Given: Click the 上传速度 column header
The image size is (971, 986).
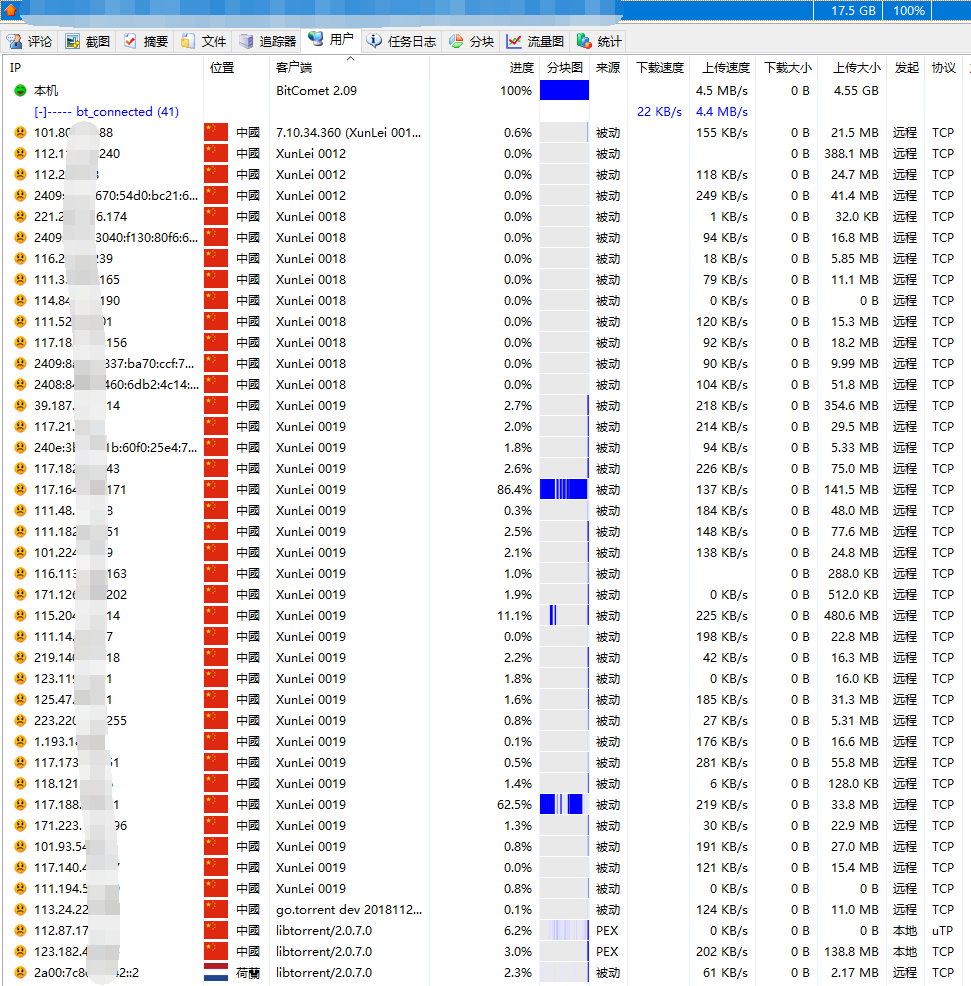Looking at the screenshot, I should click(x=725, y=68).
